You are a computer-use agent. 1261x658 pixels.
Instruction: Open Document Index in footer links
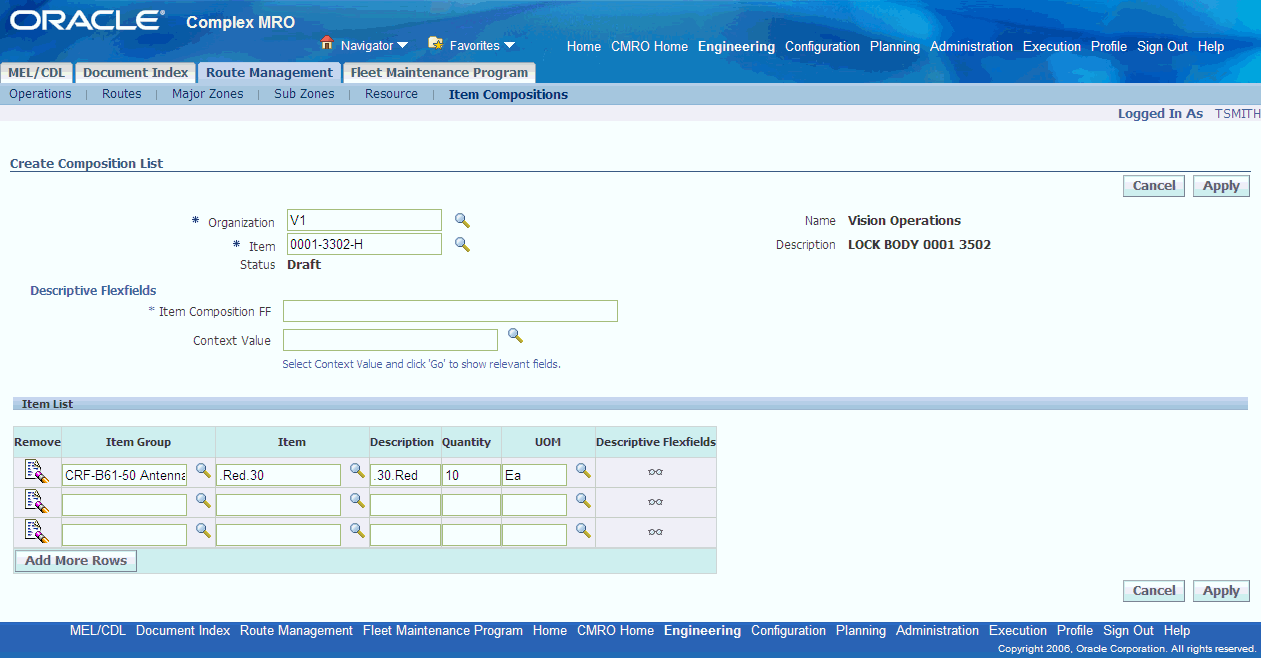(x=183, y=631)
